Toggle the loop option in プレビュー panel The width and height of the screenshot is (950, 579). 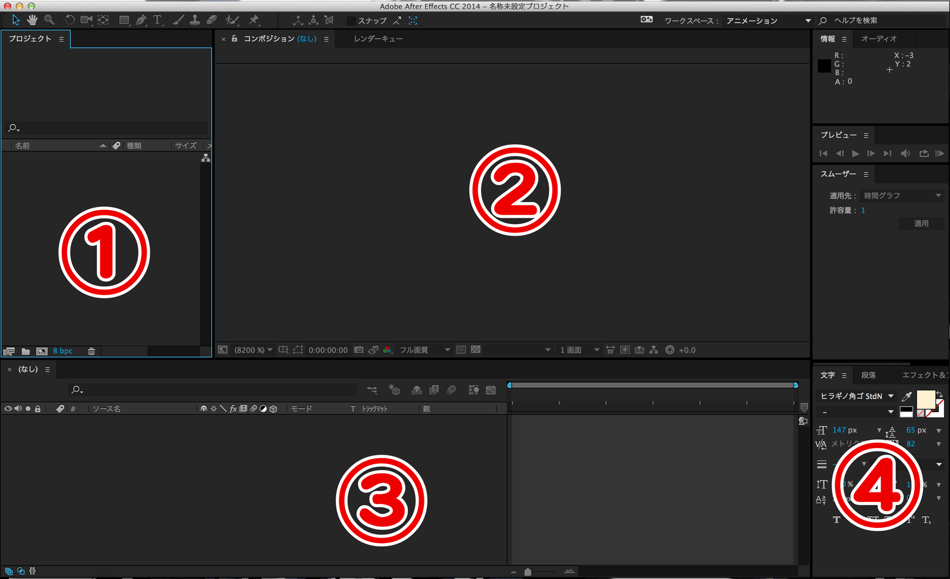(x=922, y=154)
